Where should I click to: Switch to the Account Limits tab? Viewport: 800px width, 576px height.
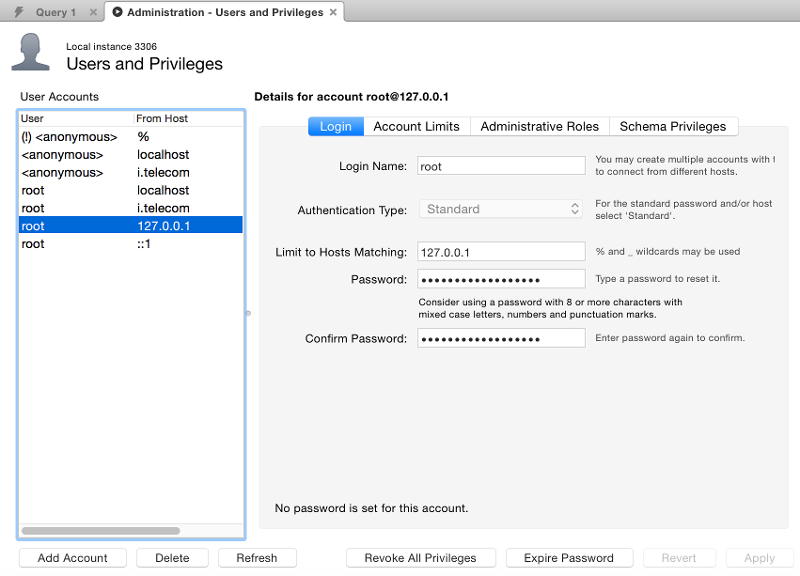[416, 126]
